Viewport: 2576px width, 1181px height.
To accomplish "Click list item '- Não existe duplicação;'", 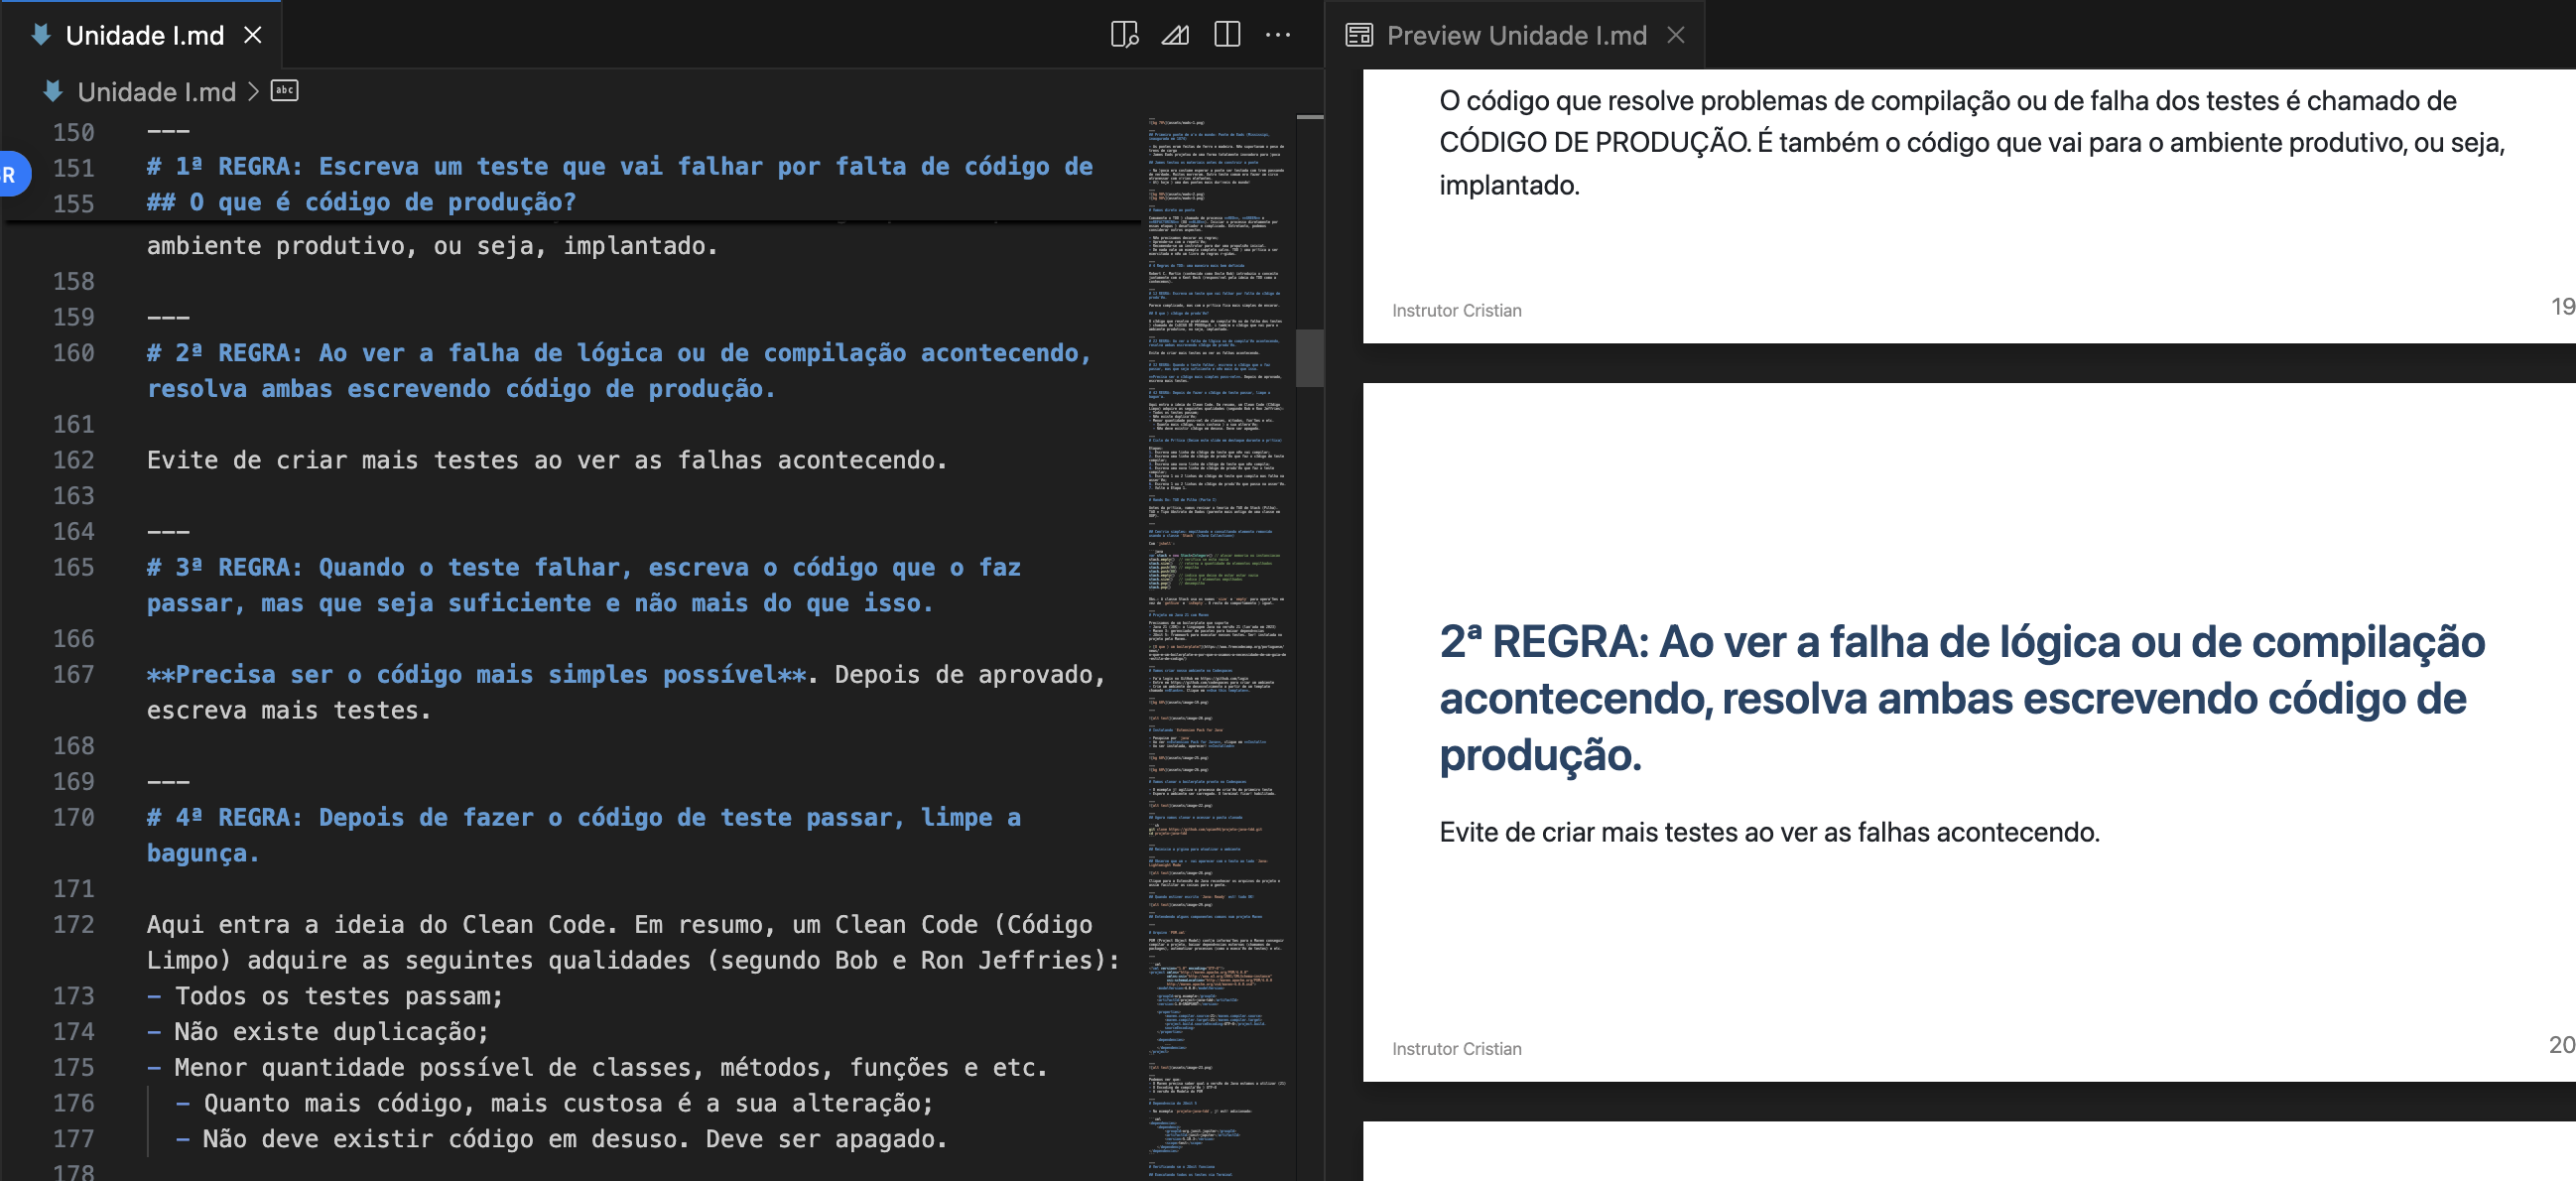I will [x=318, y=1031].
